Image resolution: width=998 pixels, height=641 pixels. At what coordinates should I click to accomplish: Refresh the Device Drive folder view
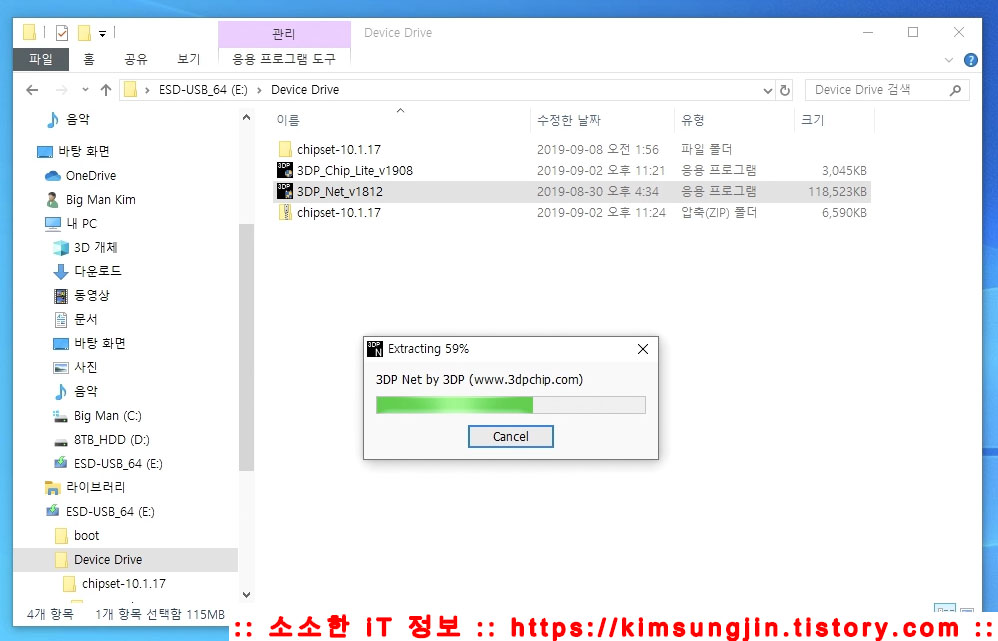pyautogui.click(x=785, y=90)
